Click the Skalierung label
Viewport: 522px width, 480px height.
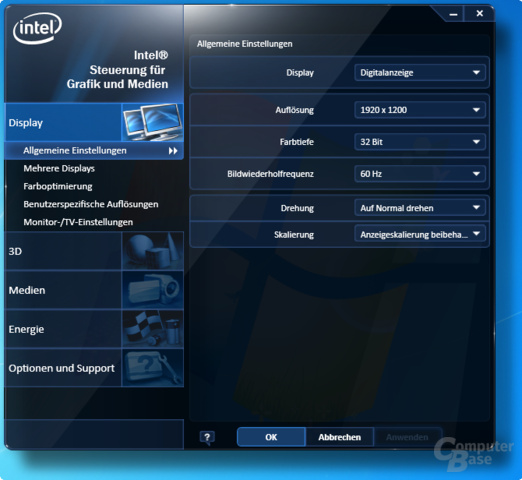[x=294, y=235]
